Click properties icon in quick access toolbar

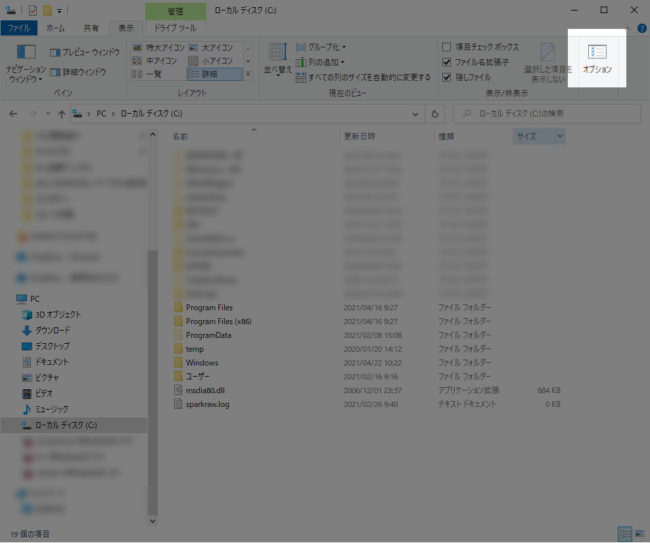pyautogui.click(x=33, y=10)
